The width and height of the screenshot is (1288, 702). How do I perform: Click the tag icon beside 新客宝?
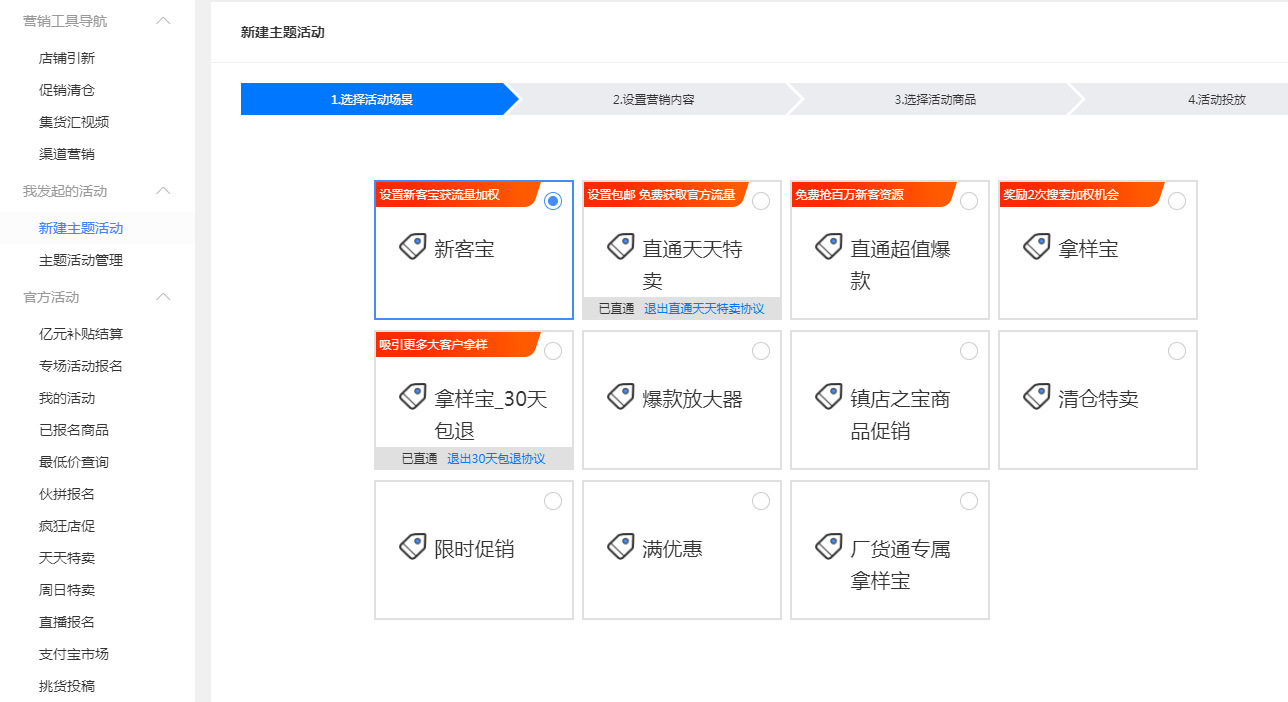point(413,247)
